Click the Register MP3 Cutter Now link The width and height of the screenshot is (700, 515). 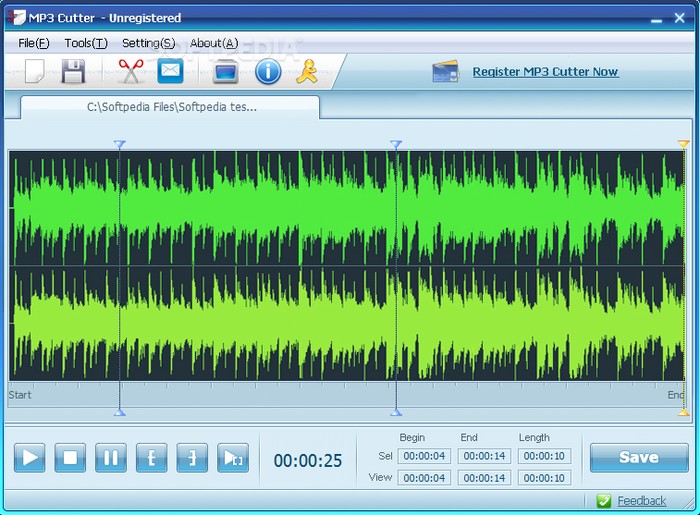545,72
